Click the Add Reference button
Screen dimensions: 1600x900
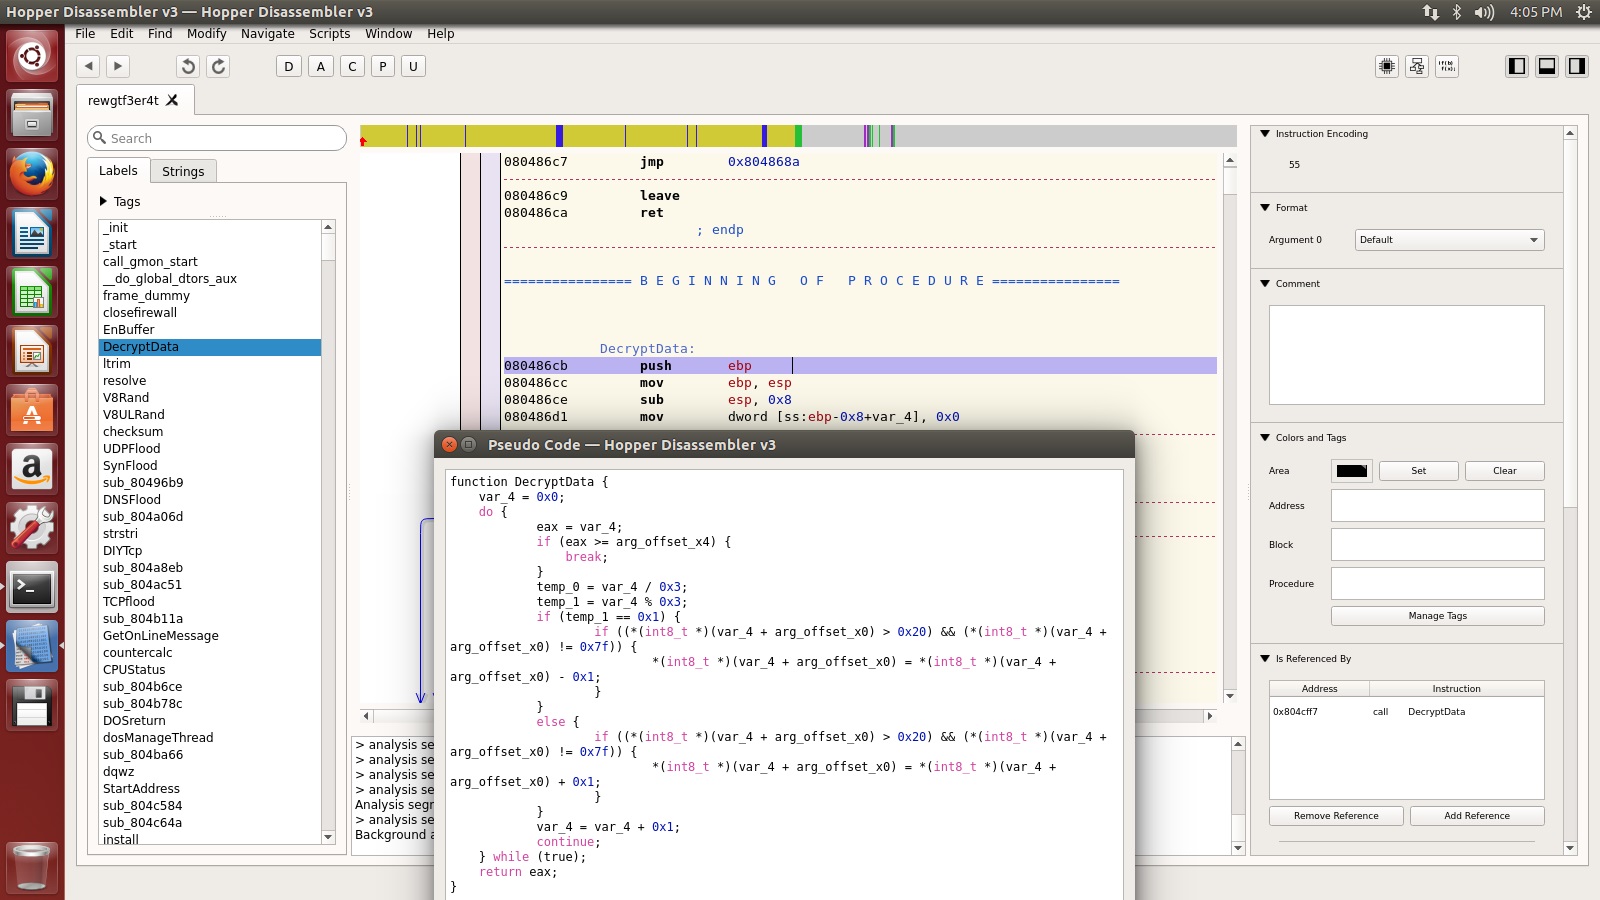pyautogui.click(x=1477, y=816)
